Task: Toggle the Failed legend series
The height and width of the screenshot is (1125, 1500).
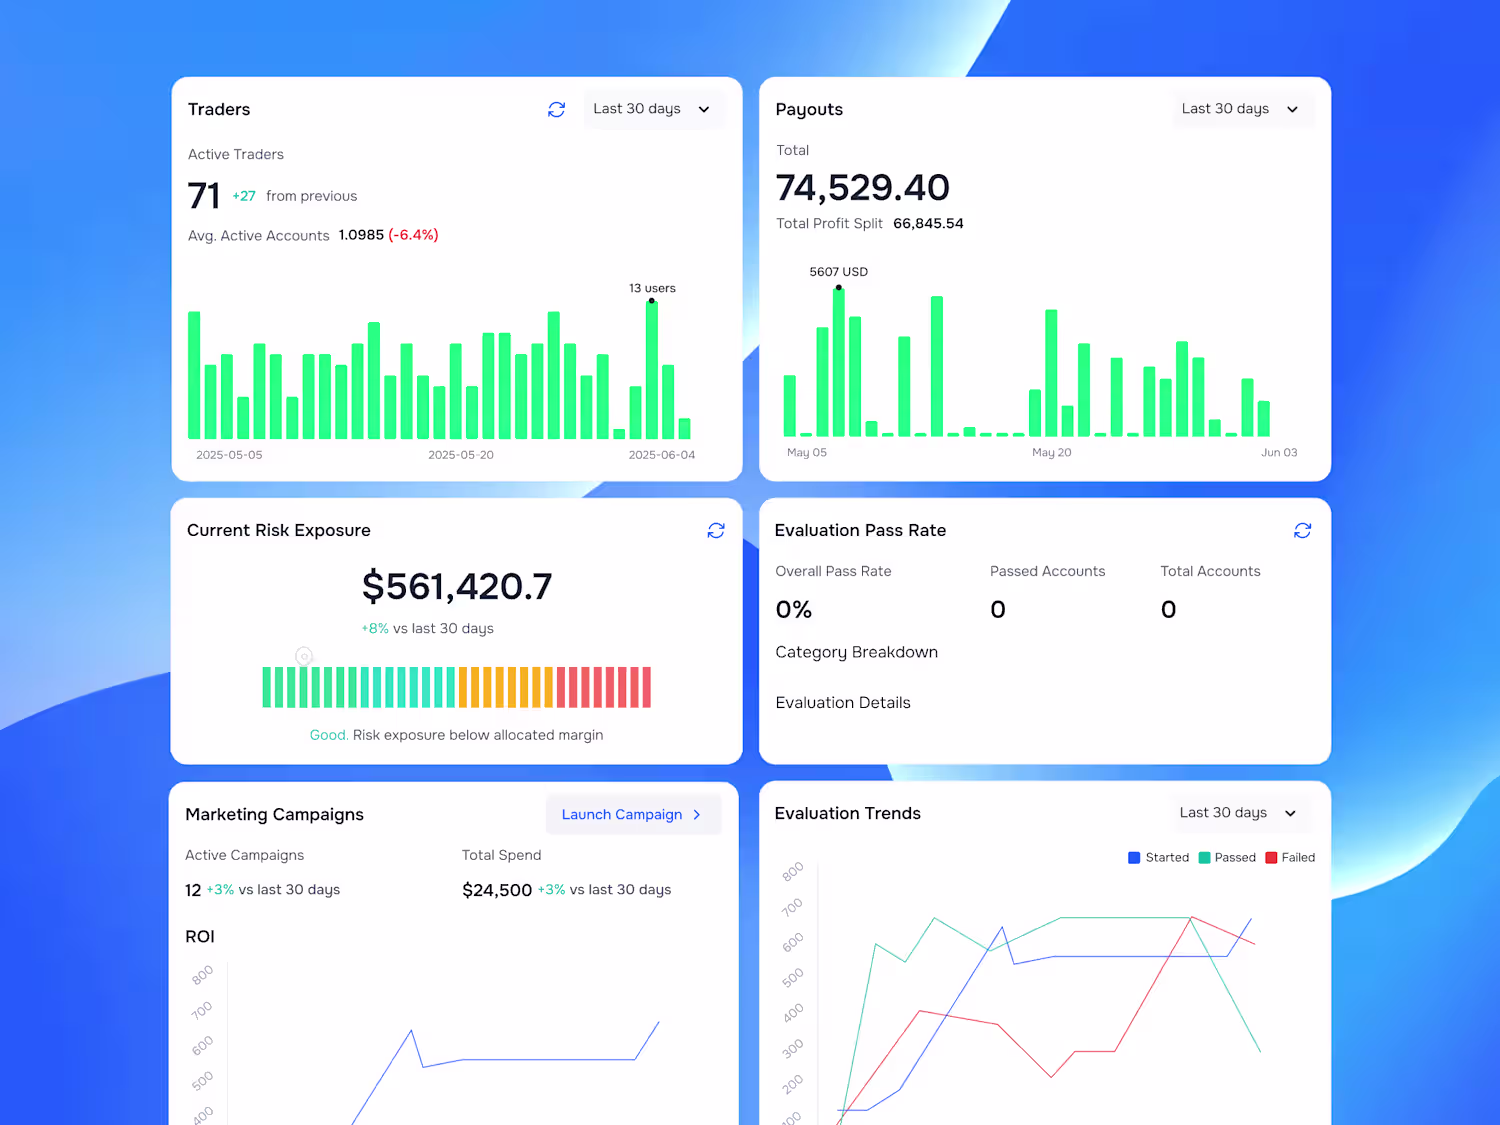Action: pyautogui.click(x=1290, y=858)
